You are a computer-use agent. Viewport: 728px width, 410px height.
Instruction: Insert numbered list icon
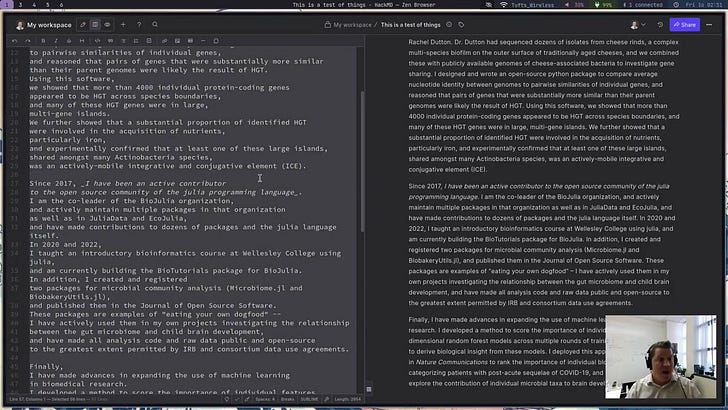pyautogui.click(x=136, y=41)
